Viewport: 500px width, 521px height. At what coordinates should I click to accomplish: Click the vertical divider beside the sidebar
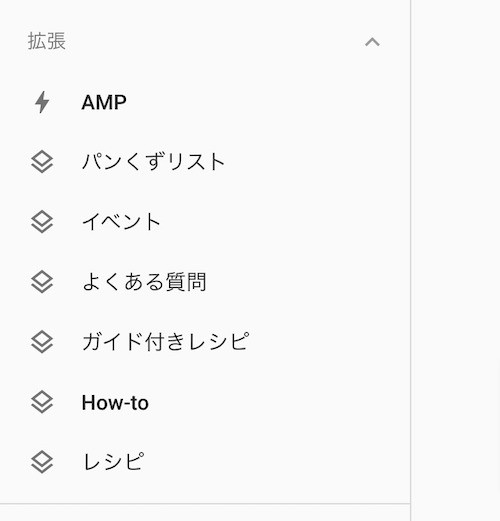click(x=411, y=260)
